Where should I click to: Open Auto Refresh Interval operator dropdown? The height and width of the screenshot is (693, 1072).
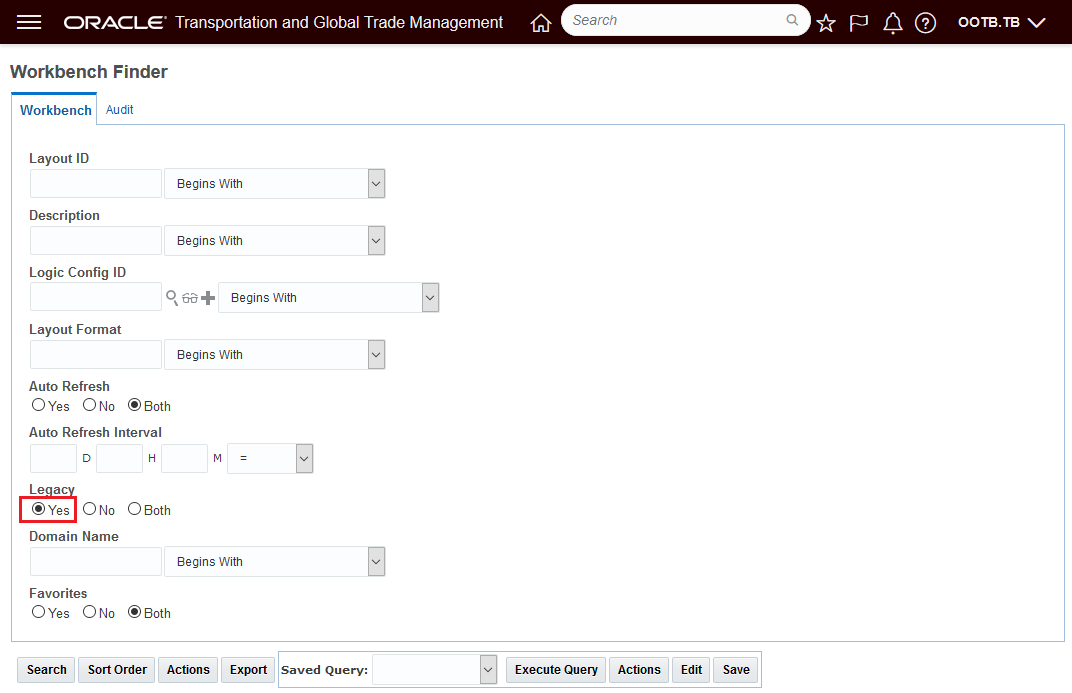click(x=270, y=458)
